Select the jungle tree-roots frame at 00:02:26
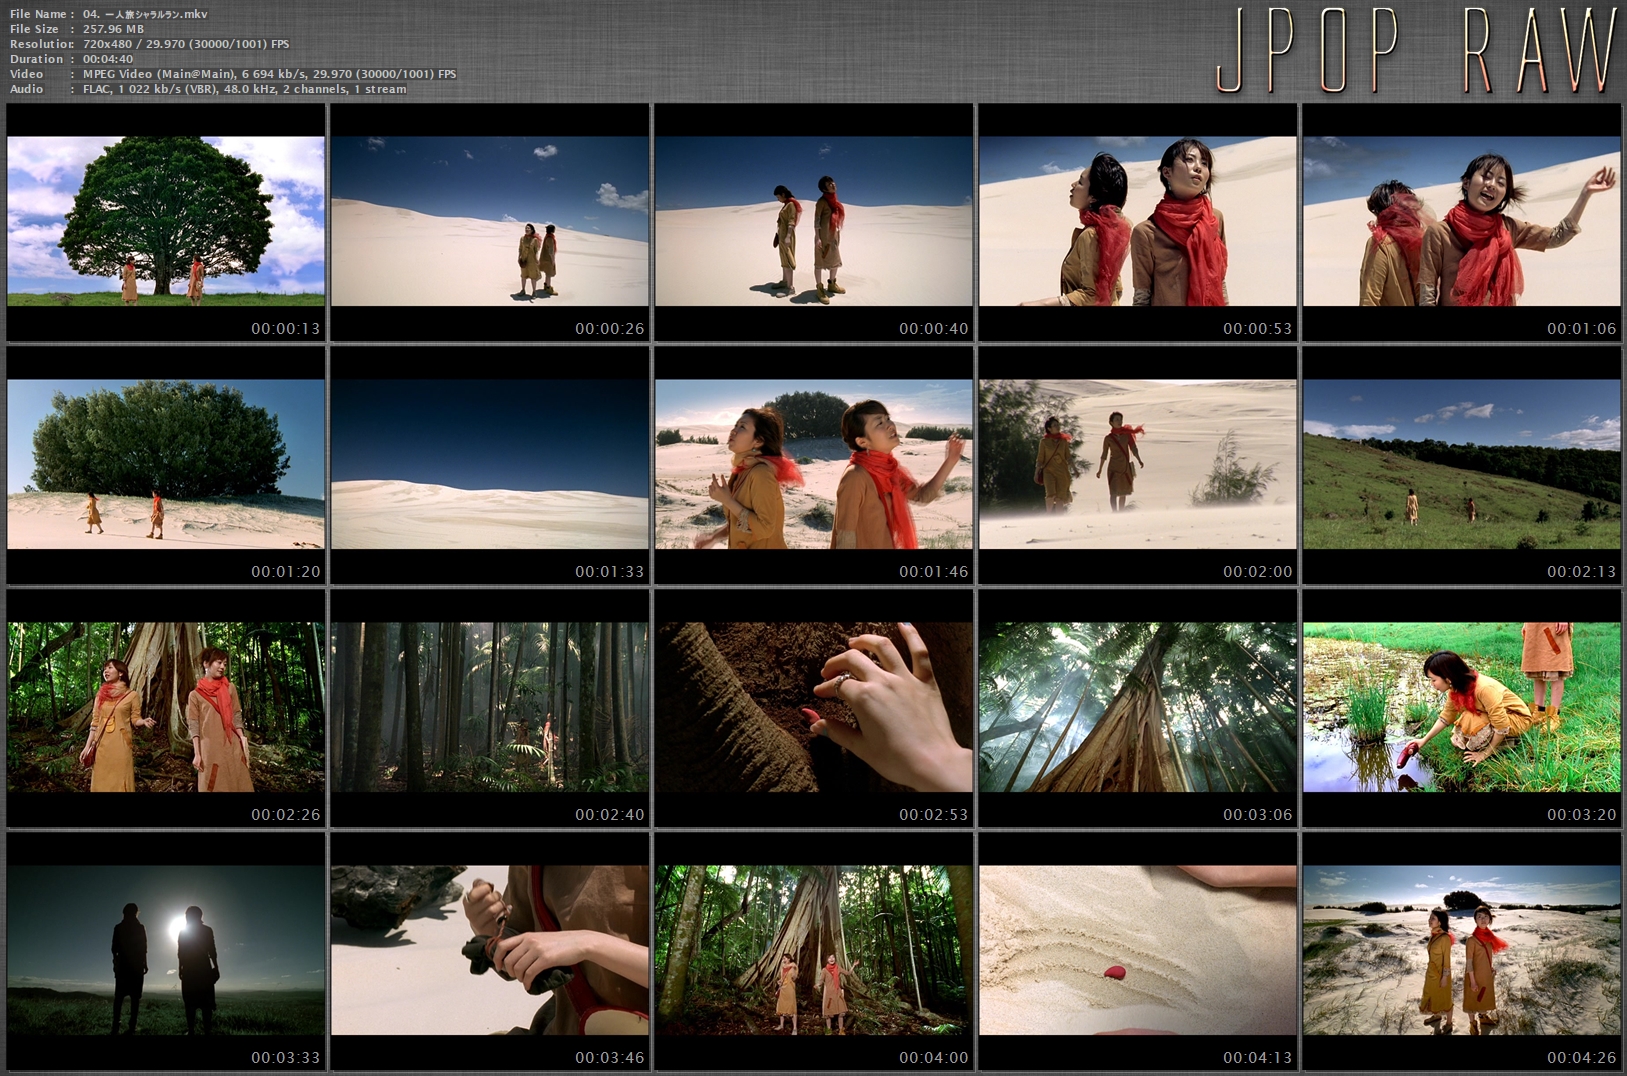The width and height of the screenshot is (1627, 1076). (166, 708)
